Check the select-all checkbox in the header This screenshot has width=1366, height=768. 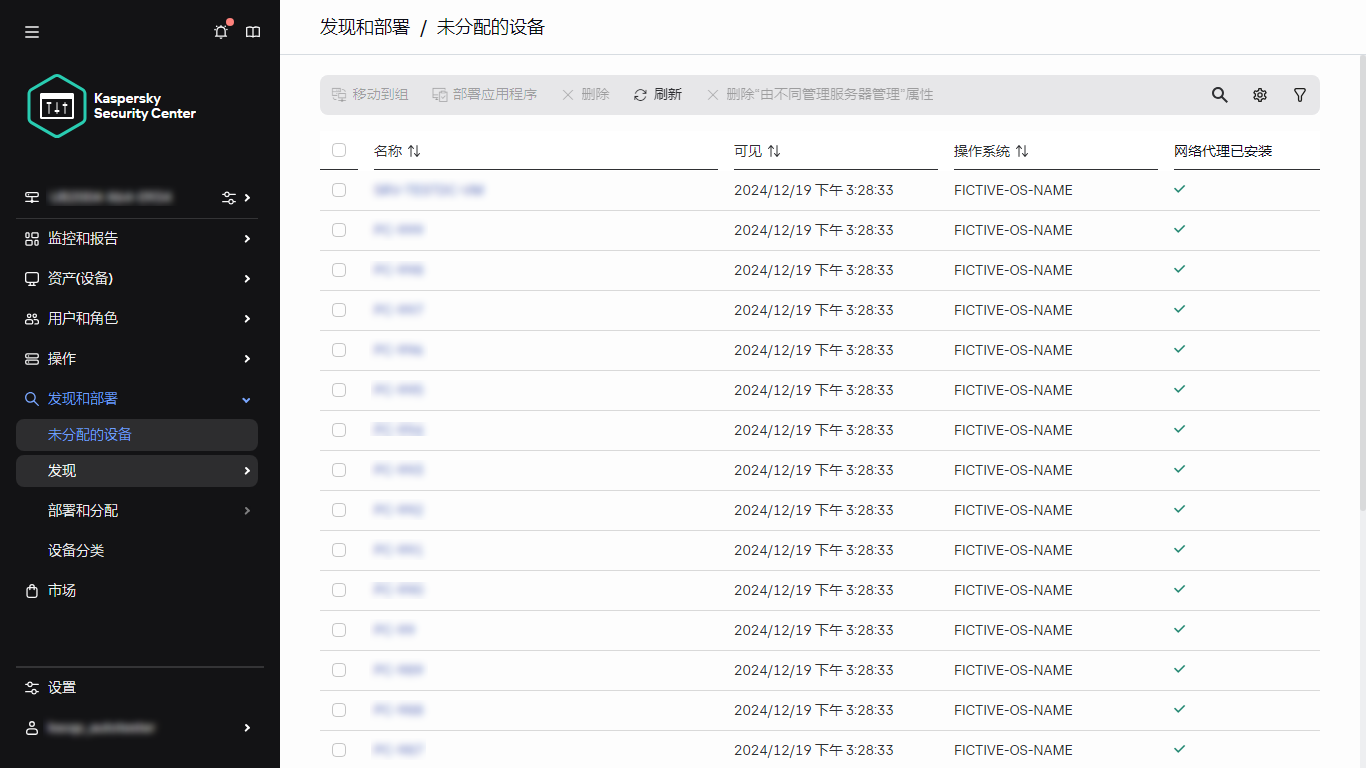(339, 149)
